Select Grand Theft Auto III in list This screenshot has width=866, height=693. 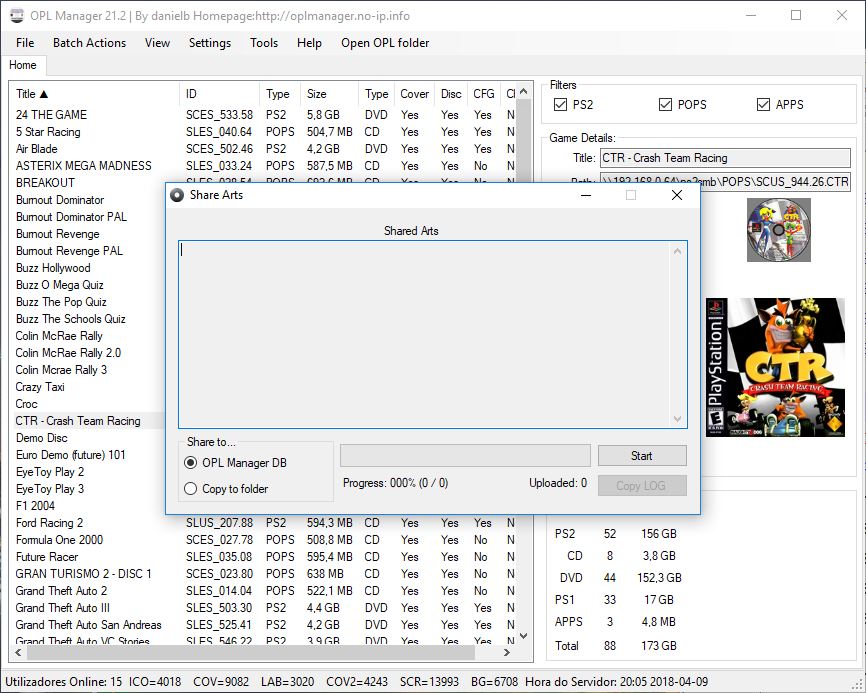point(63,608)
